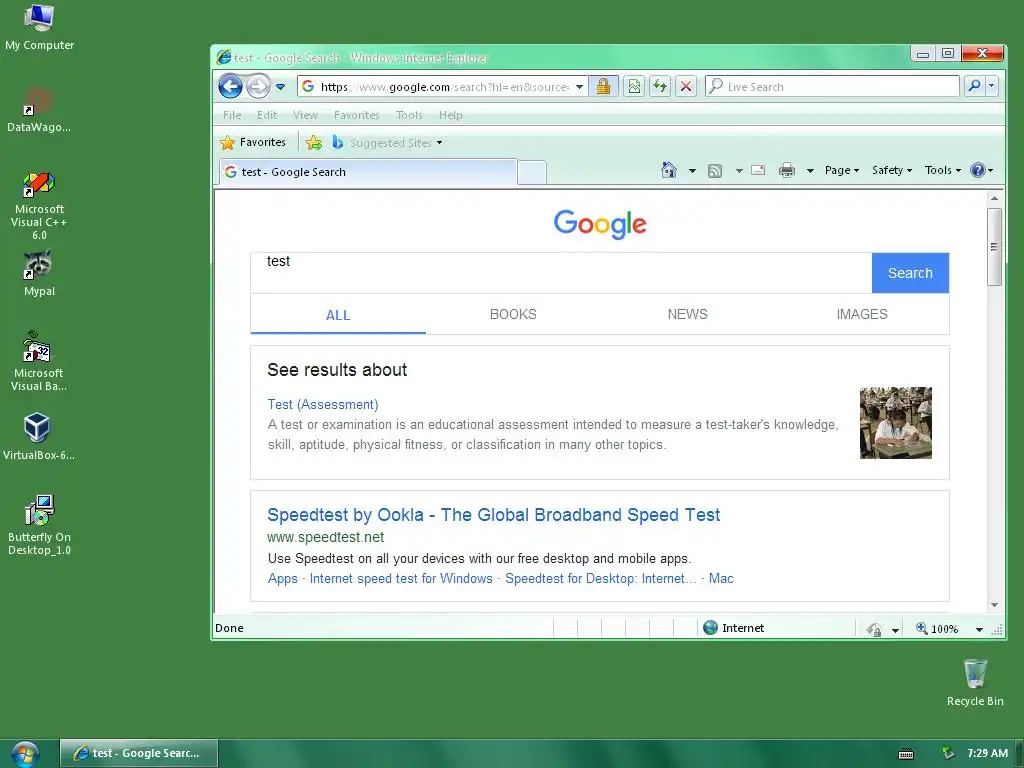Click the blue Search button
1024x768 pixels.
[910, 273]
